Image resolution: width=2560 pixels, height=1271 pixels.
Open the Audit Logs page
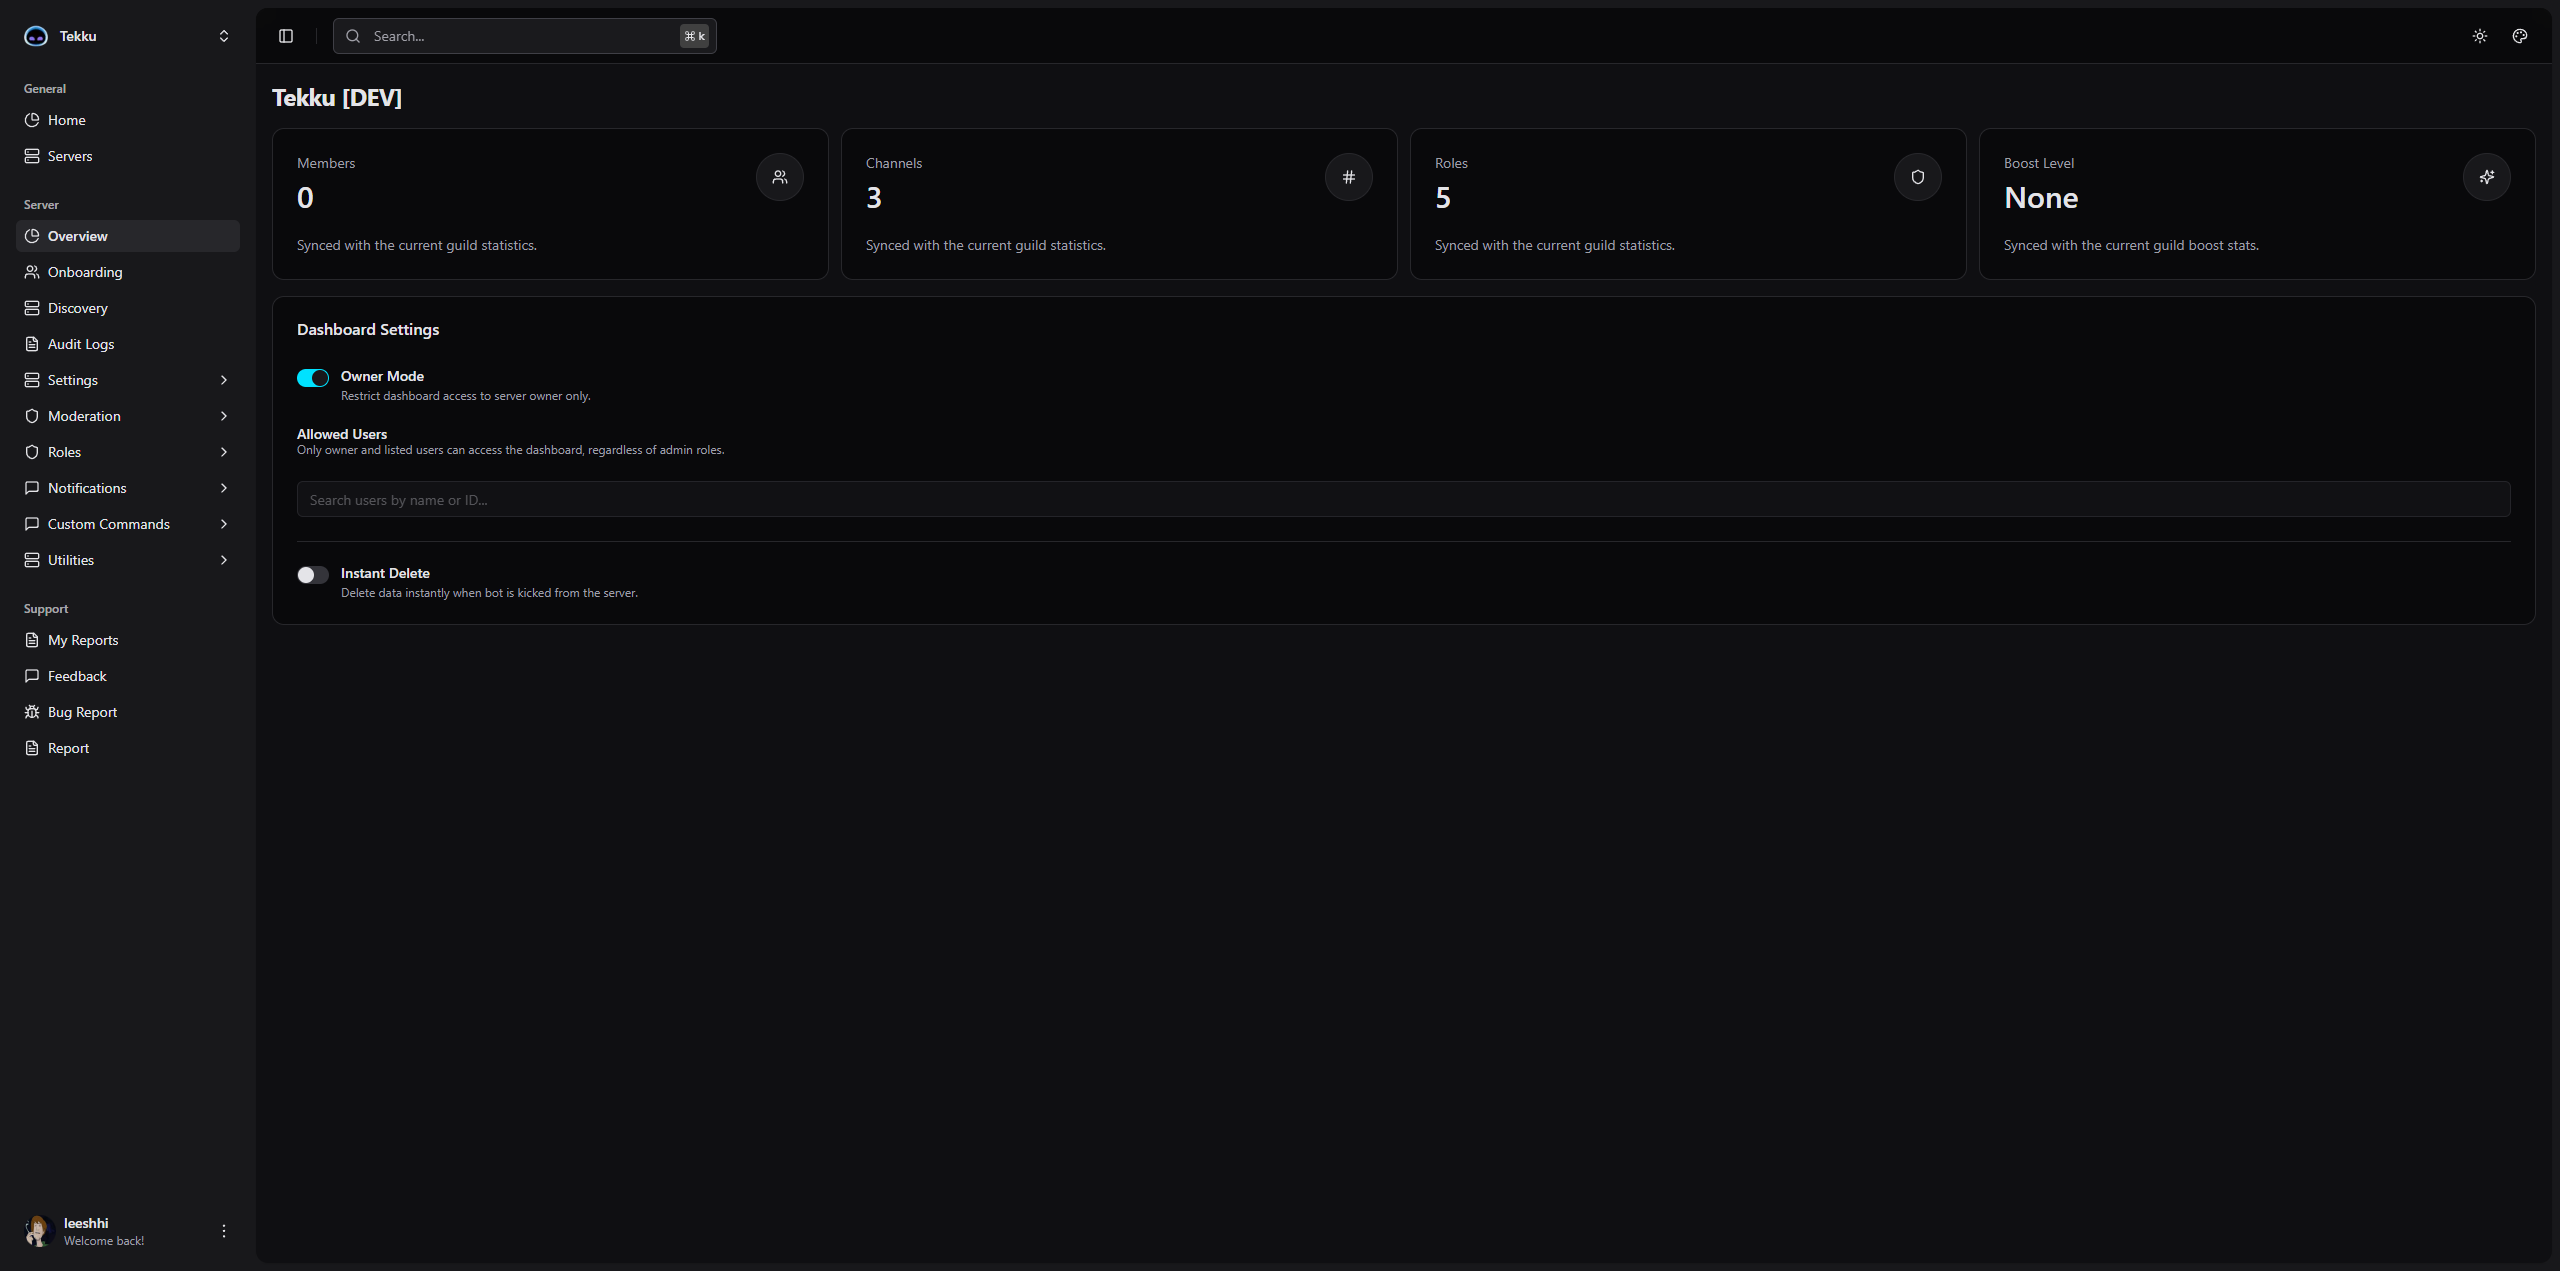80,343
